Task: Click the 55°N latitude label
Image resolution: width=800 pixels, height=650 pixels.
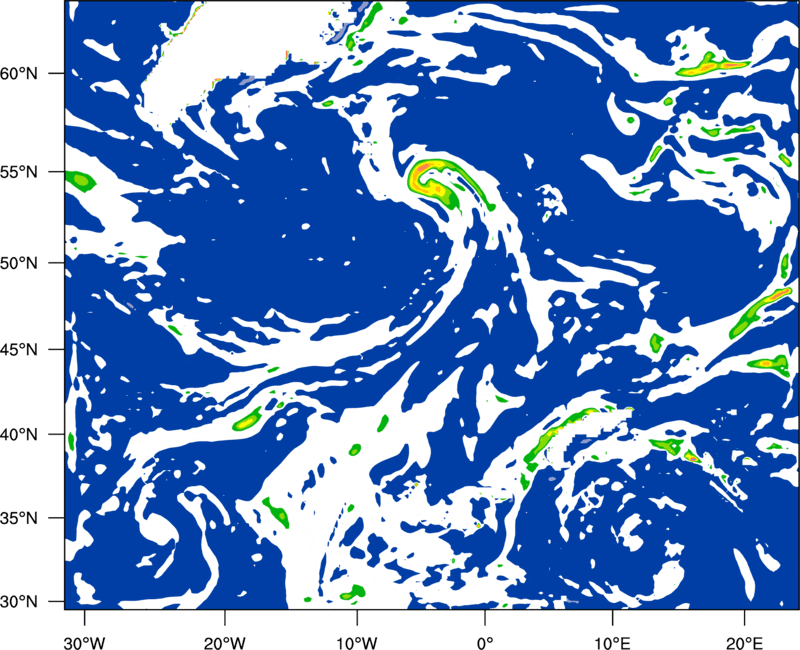Action: pyautogui.click(x=19, y=172)
